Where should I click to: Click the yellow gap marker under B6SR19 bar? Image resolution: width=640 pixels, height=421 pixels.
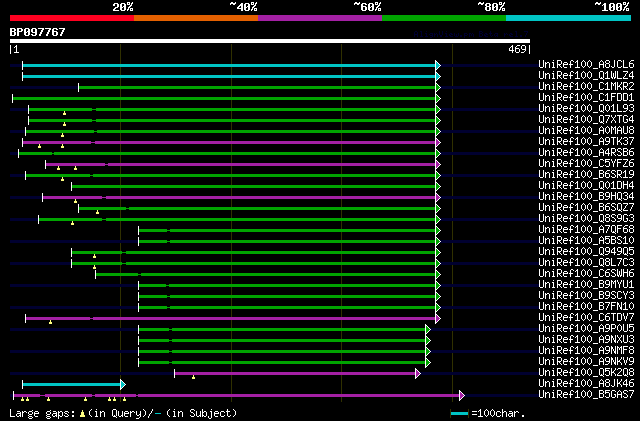coord(62,179)
